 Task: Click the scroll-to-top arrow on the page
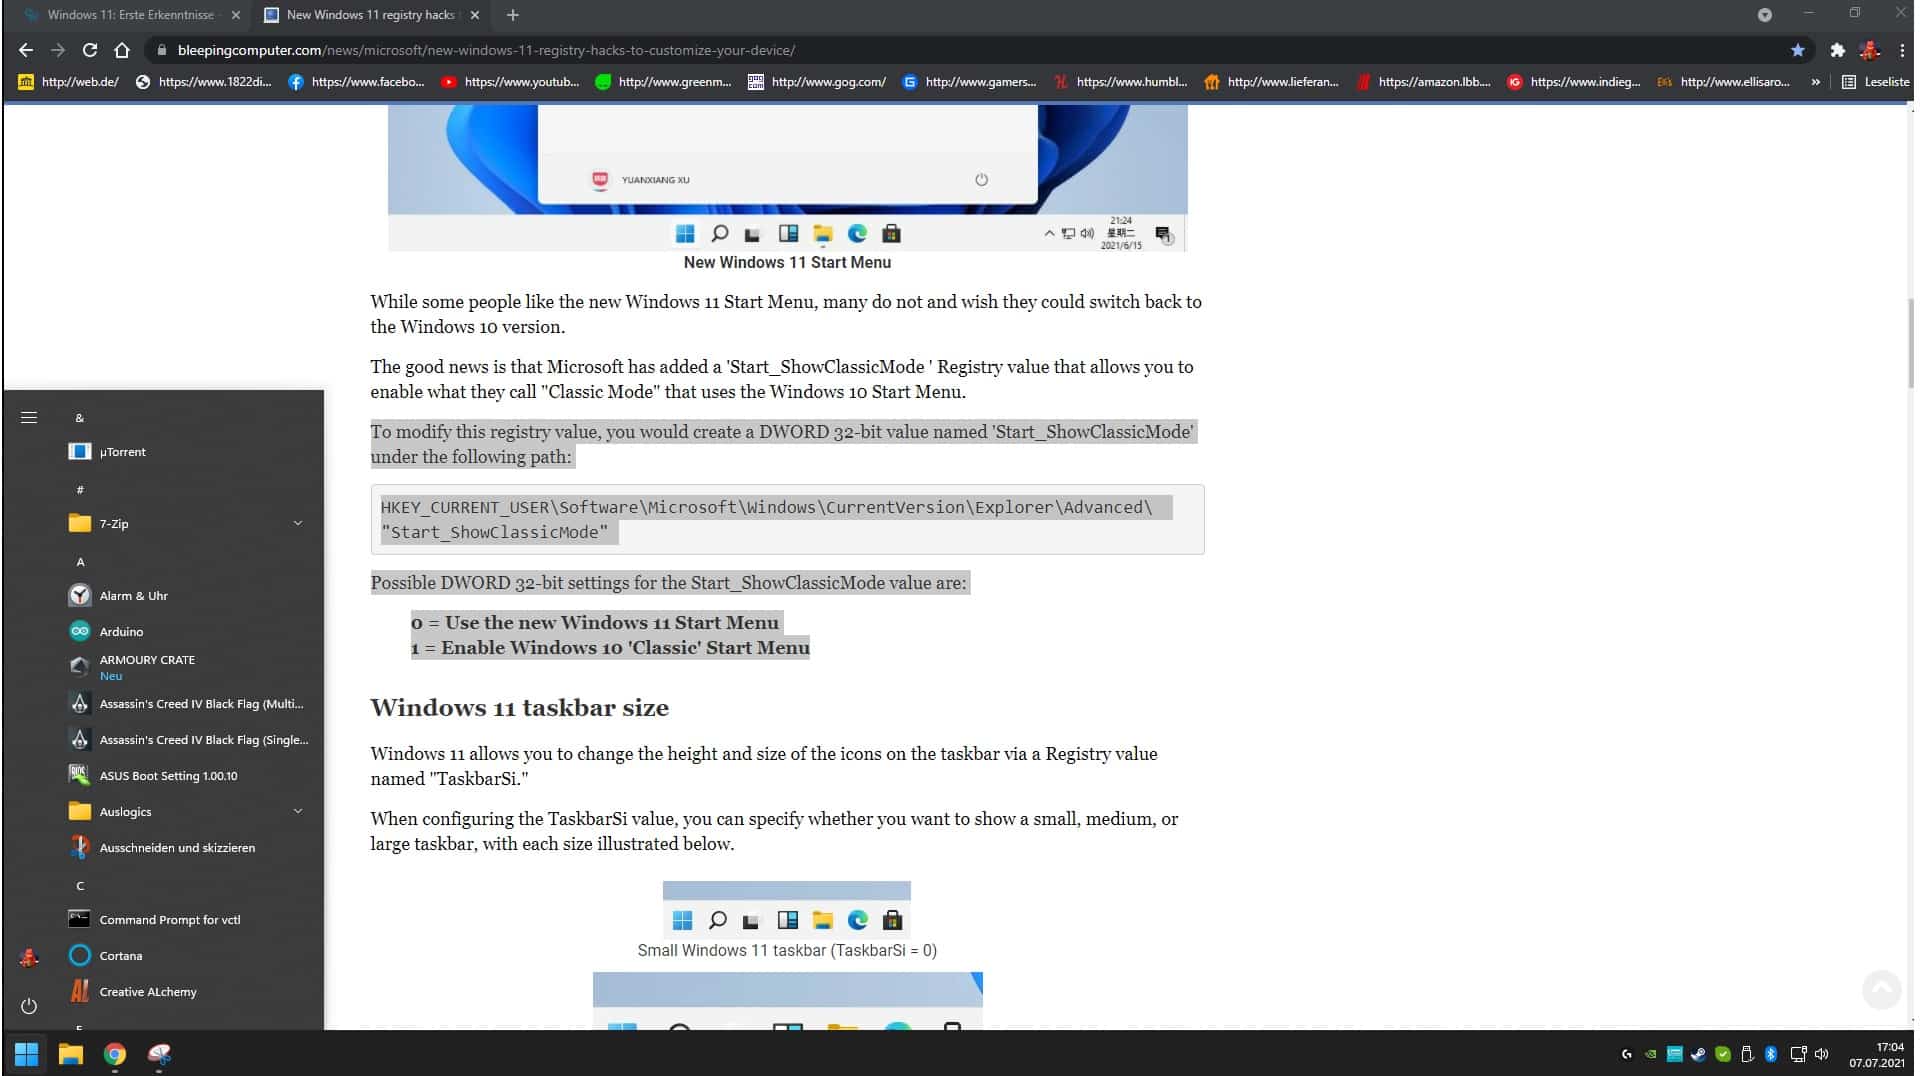pyautogui.click(x=1881, y=989)
